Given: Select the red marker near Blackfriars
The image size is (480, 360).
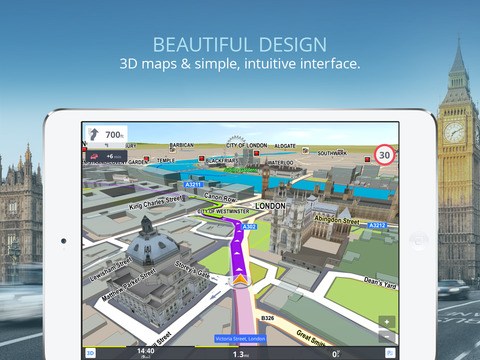Looking at the screenshot, I should (x=201, y=158).
